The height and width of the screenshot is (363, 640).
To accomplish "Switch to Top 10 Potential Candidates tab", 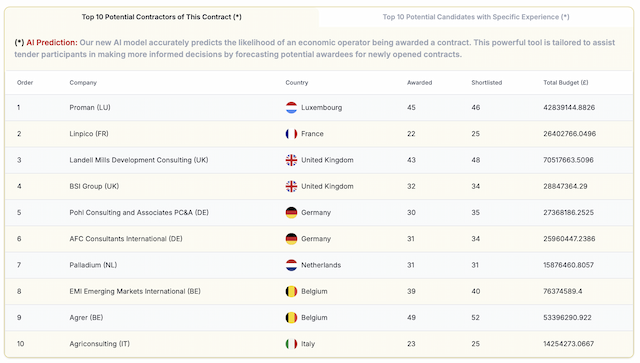I will tap(476, 17).
